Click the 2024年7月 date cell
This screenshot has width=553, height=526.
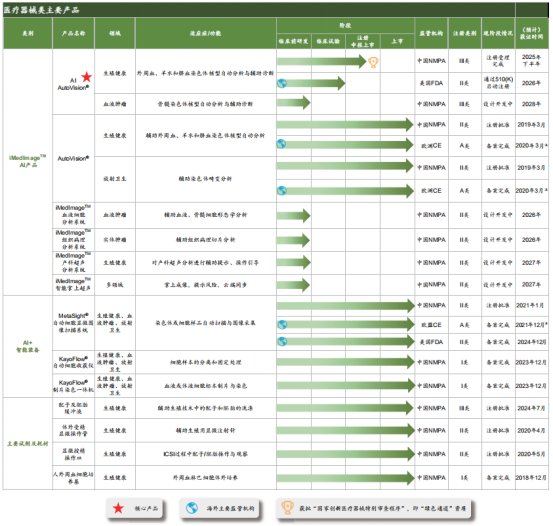tap(531, 408)
